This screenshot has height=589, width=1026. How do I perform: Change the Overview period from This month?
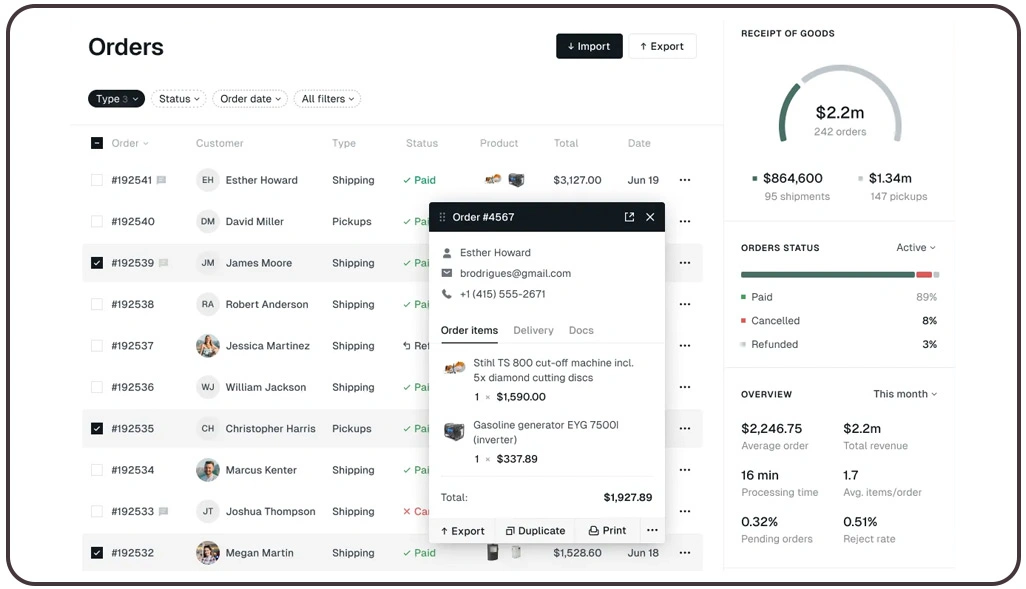(903, 394)
